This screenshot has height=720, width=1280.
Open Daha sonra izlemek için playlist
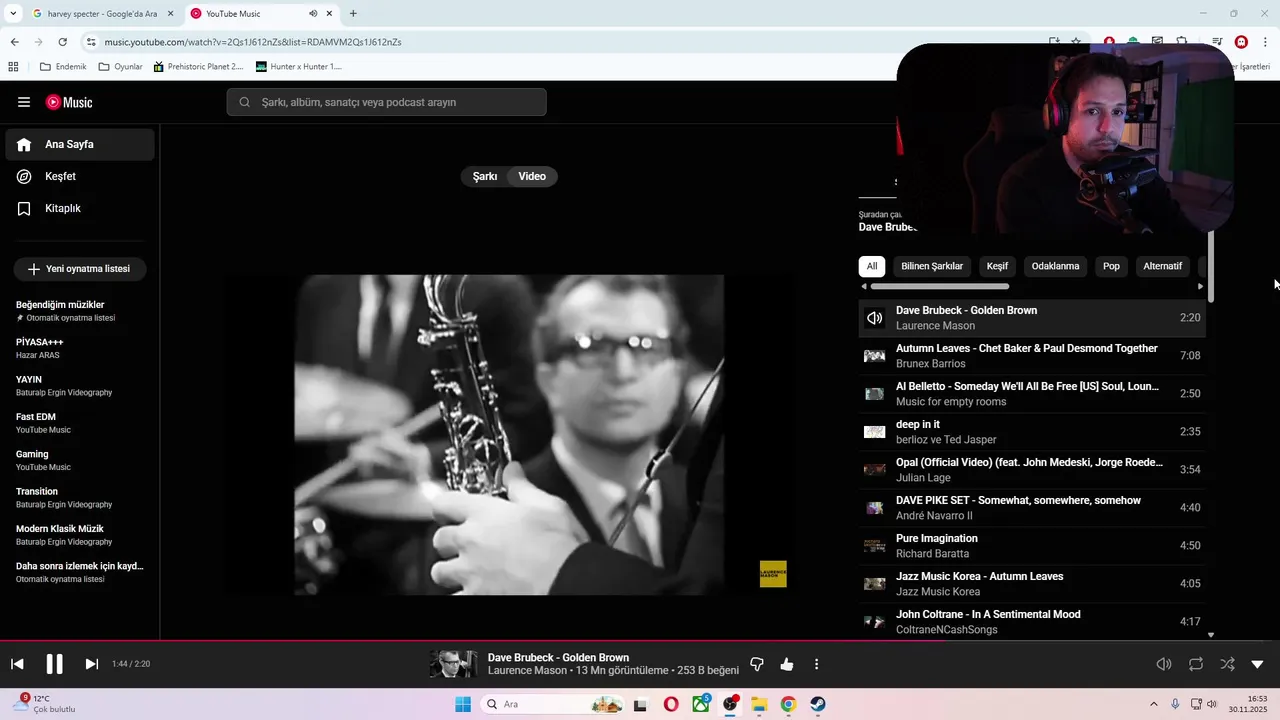[80, 572]
